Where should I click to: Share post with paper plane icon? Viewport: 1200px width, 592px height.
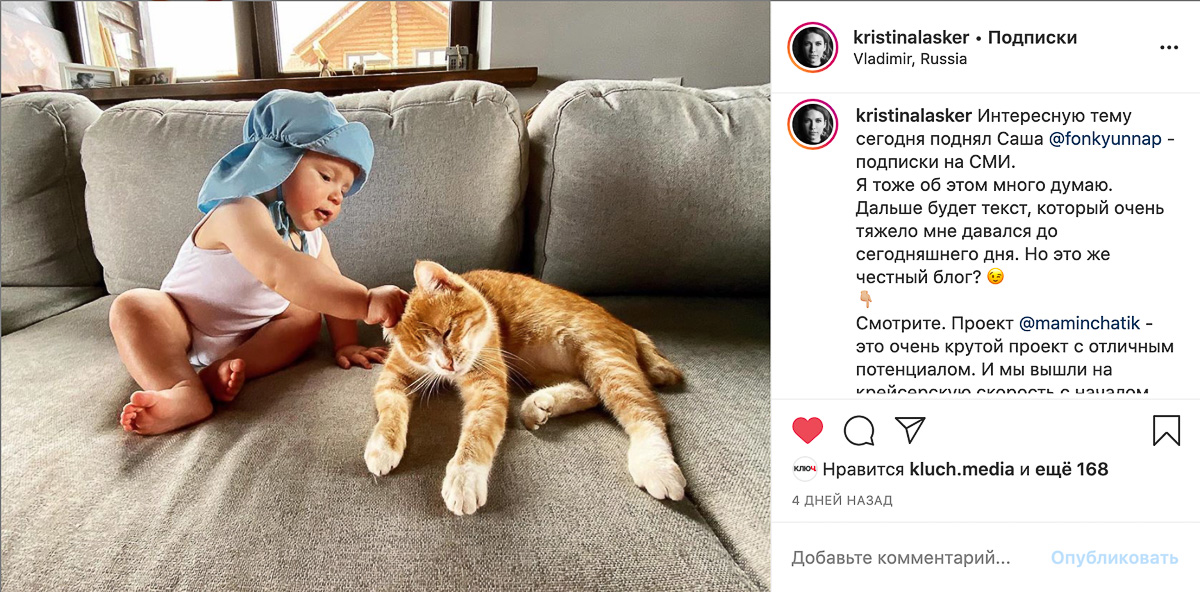pyautogui.click(x=910, y=430)
